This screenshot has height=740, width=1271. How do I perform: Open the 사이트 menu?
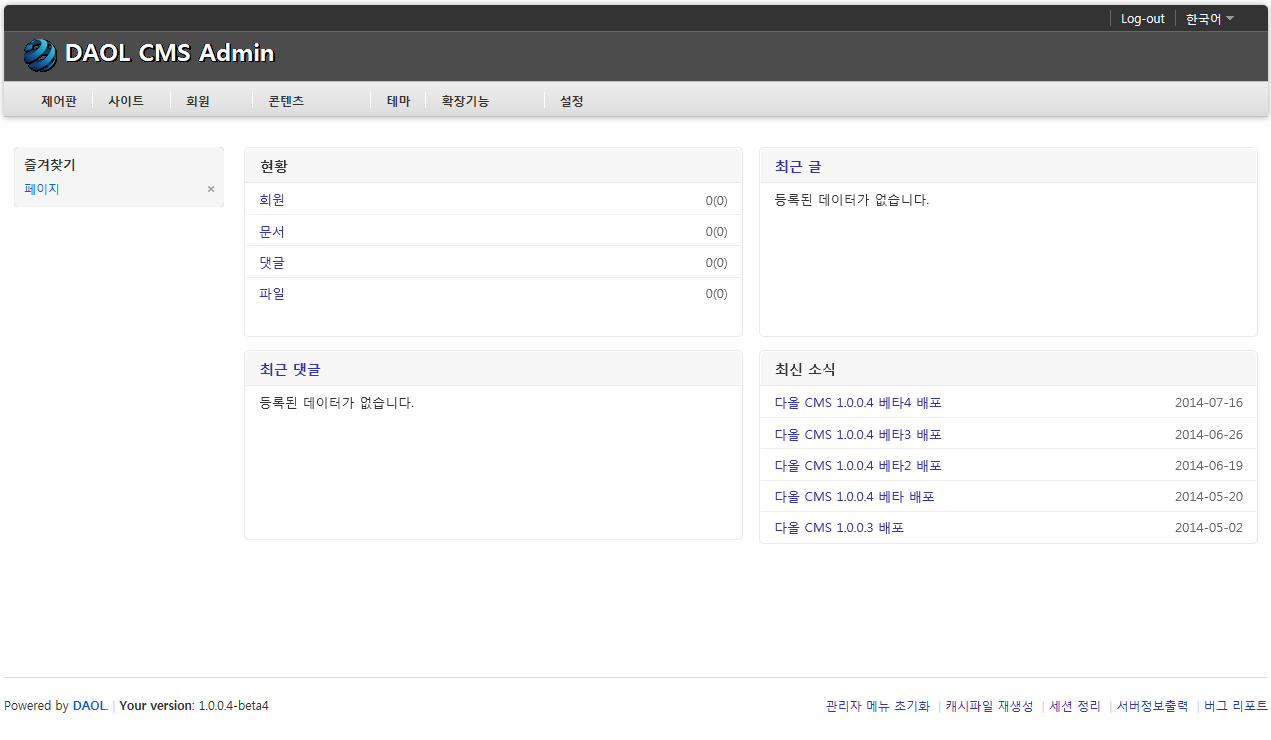click(x=124, y=100)
